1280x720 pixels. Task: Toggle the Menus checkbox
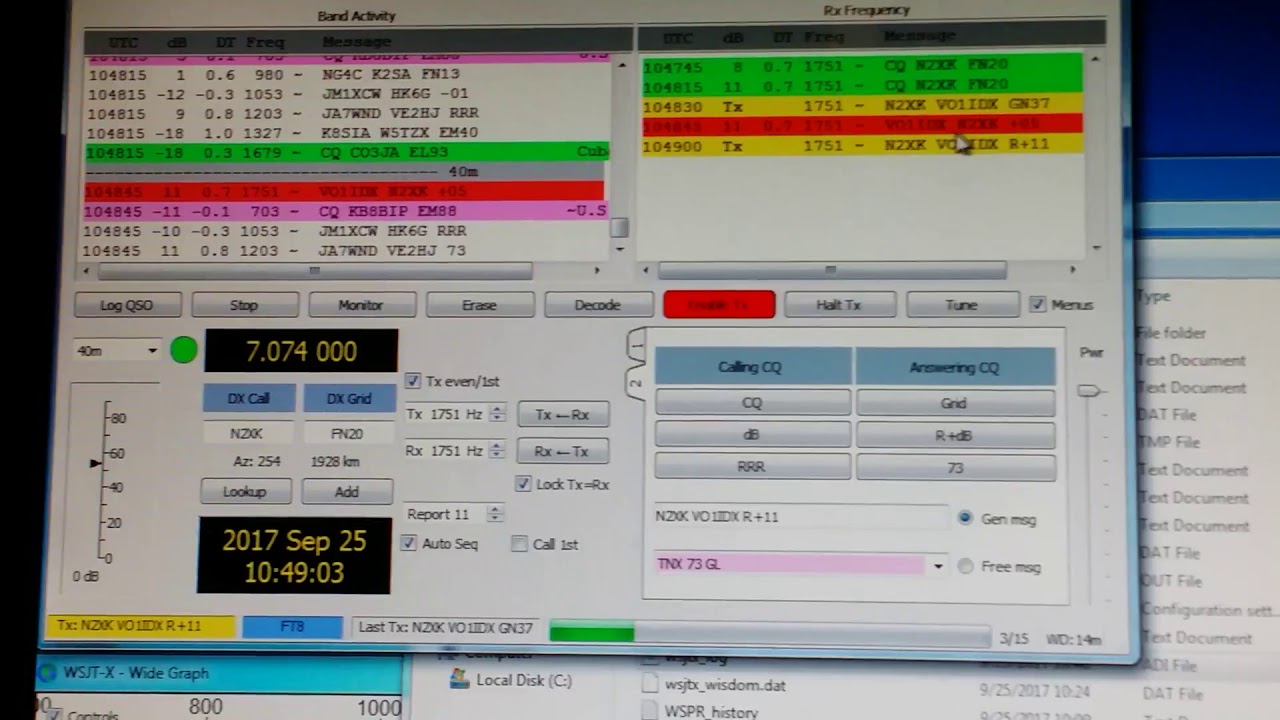(x=1038, y=305)
